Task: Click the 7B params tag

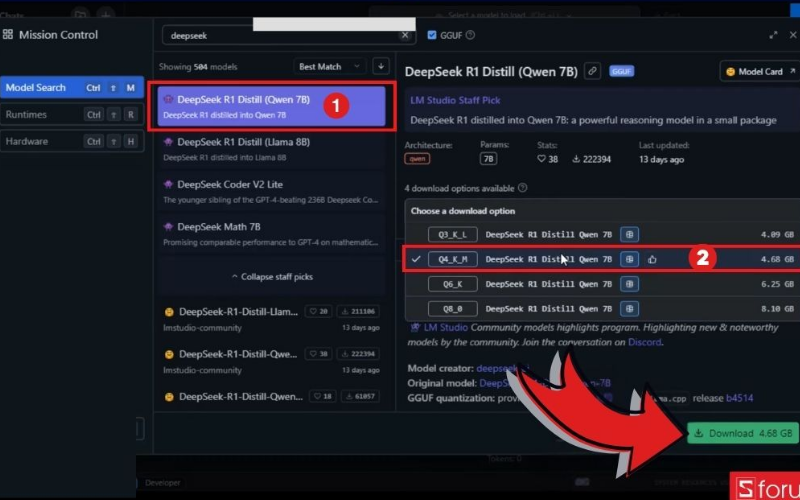Action: point(488,159)
